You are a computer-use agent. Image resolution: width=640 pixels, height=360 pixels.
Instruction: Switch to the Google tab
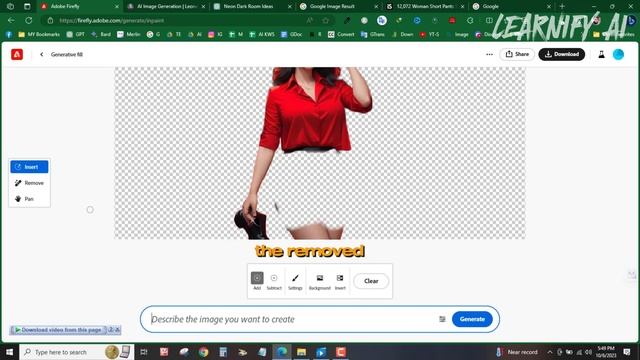[x=511, y=7]
